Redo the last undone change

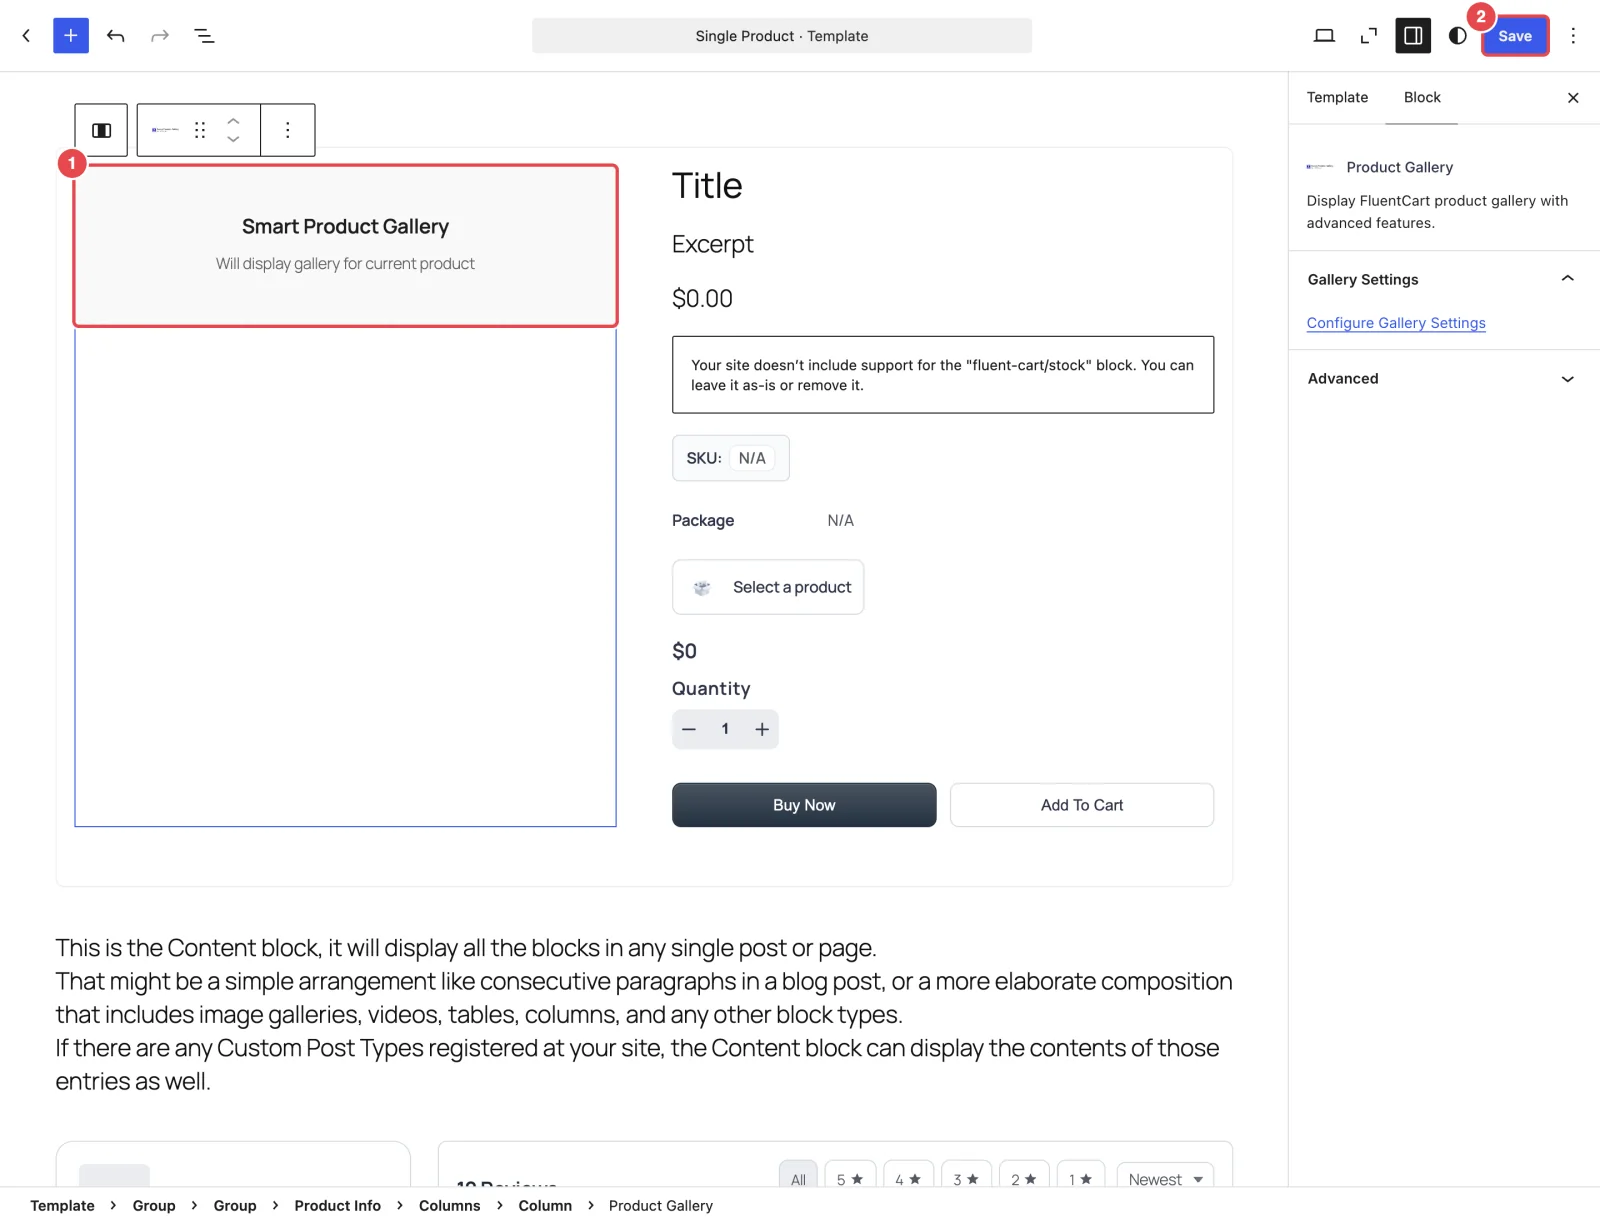(160, 36)
